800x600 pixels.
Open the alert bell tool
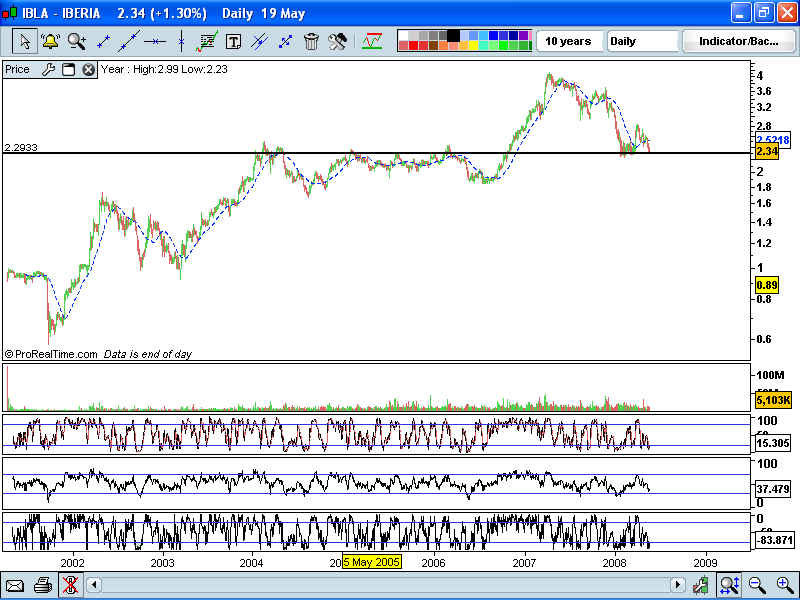(x=51, y=41)
